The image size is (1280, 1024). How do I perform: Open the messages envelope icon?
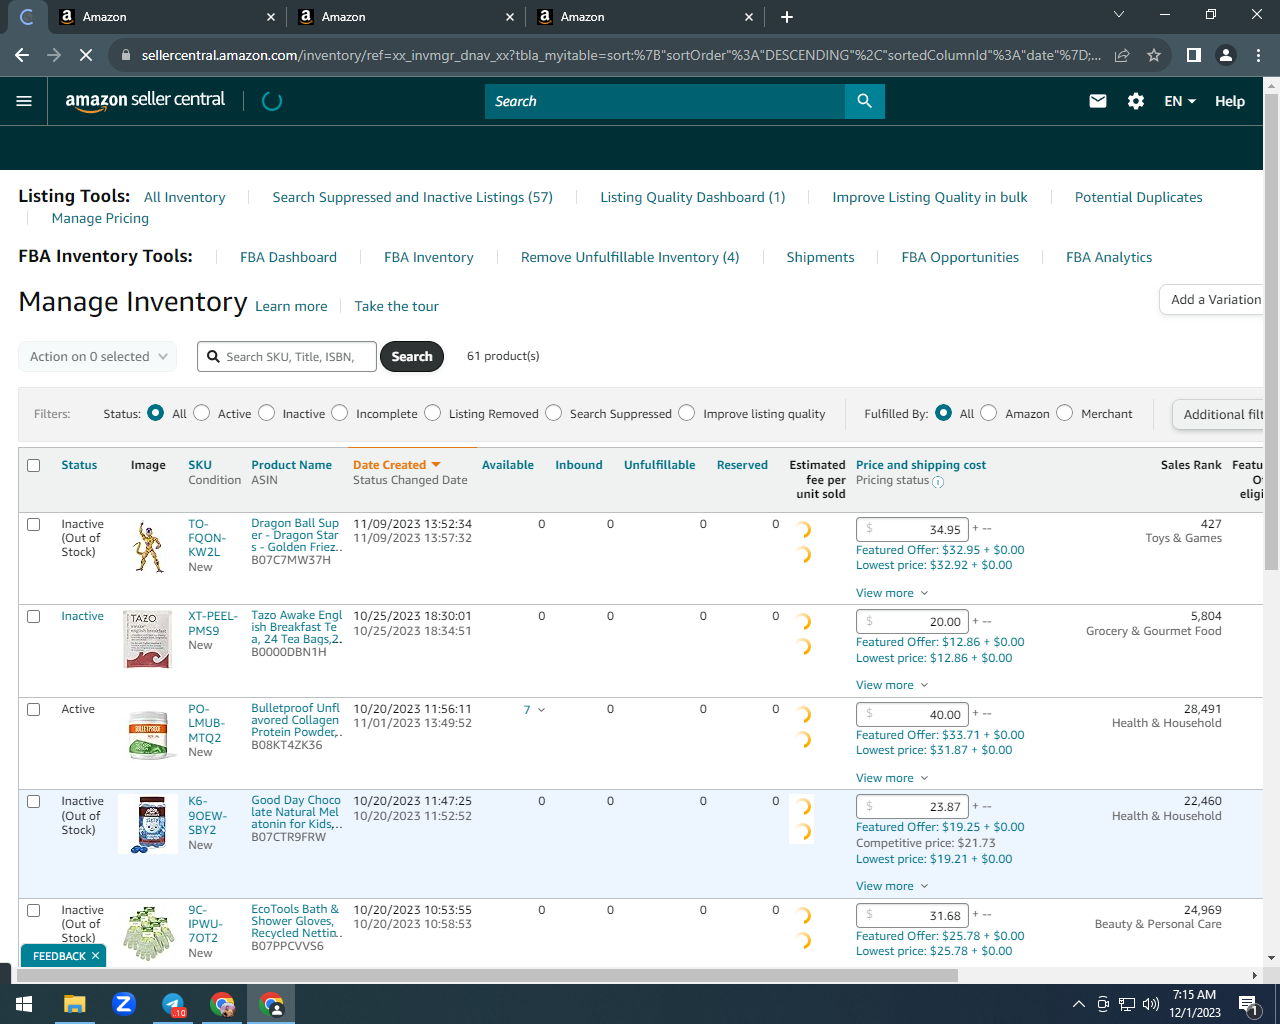click(1098, 101)
